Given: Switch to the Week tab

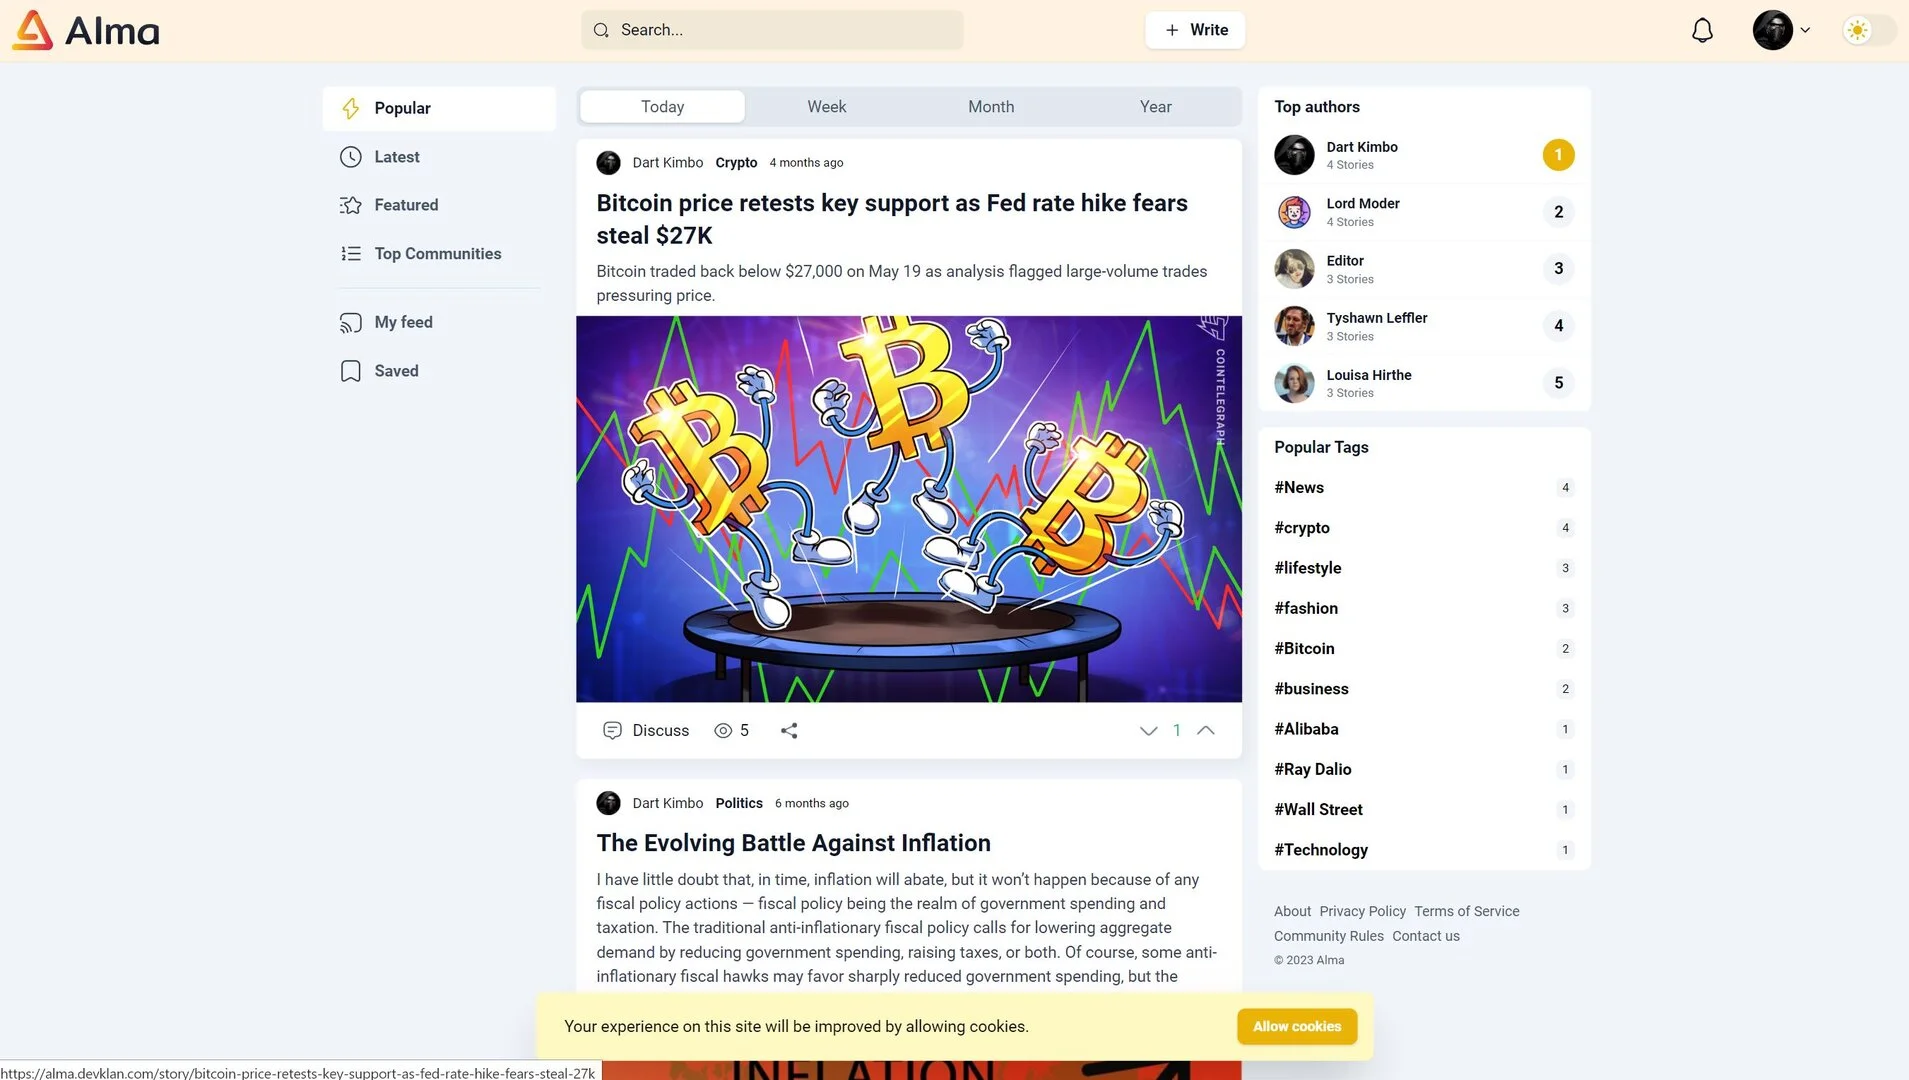Looking at the screenshot, I should (x=826, y=107).
